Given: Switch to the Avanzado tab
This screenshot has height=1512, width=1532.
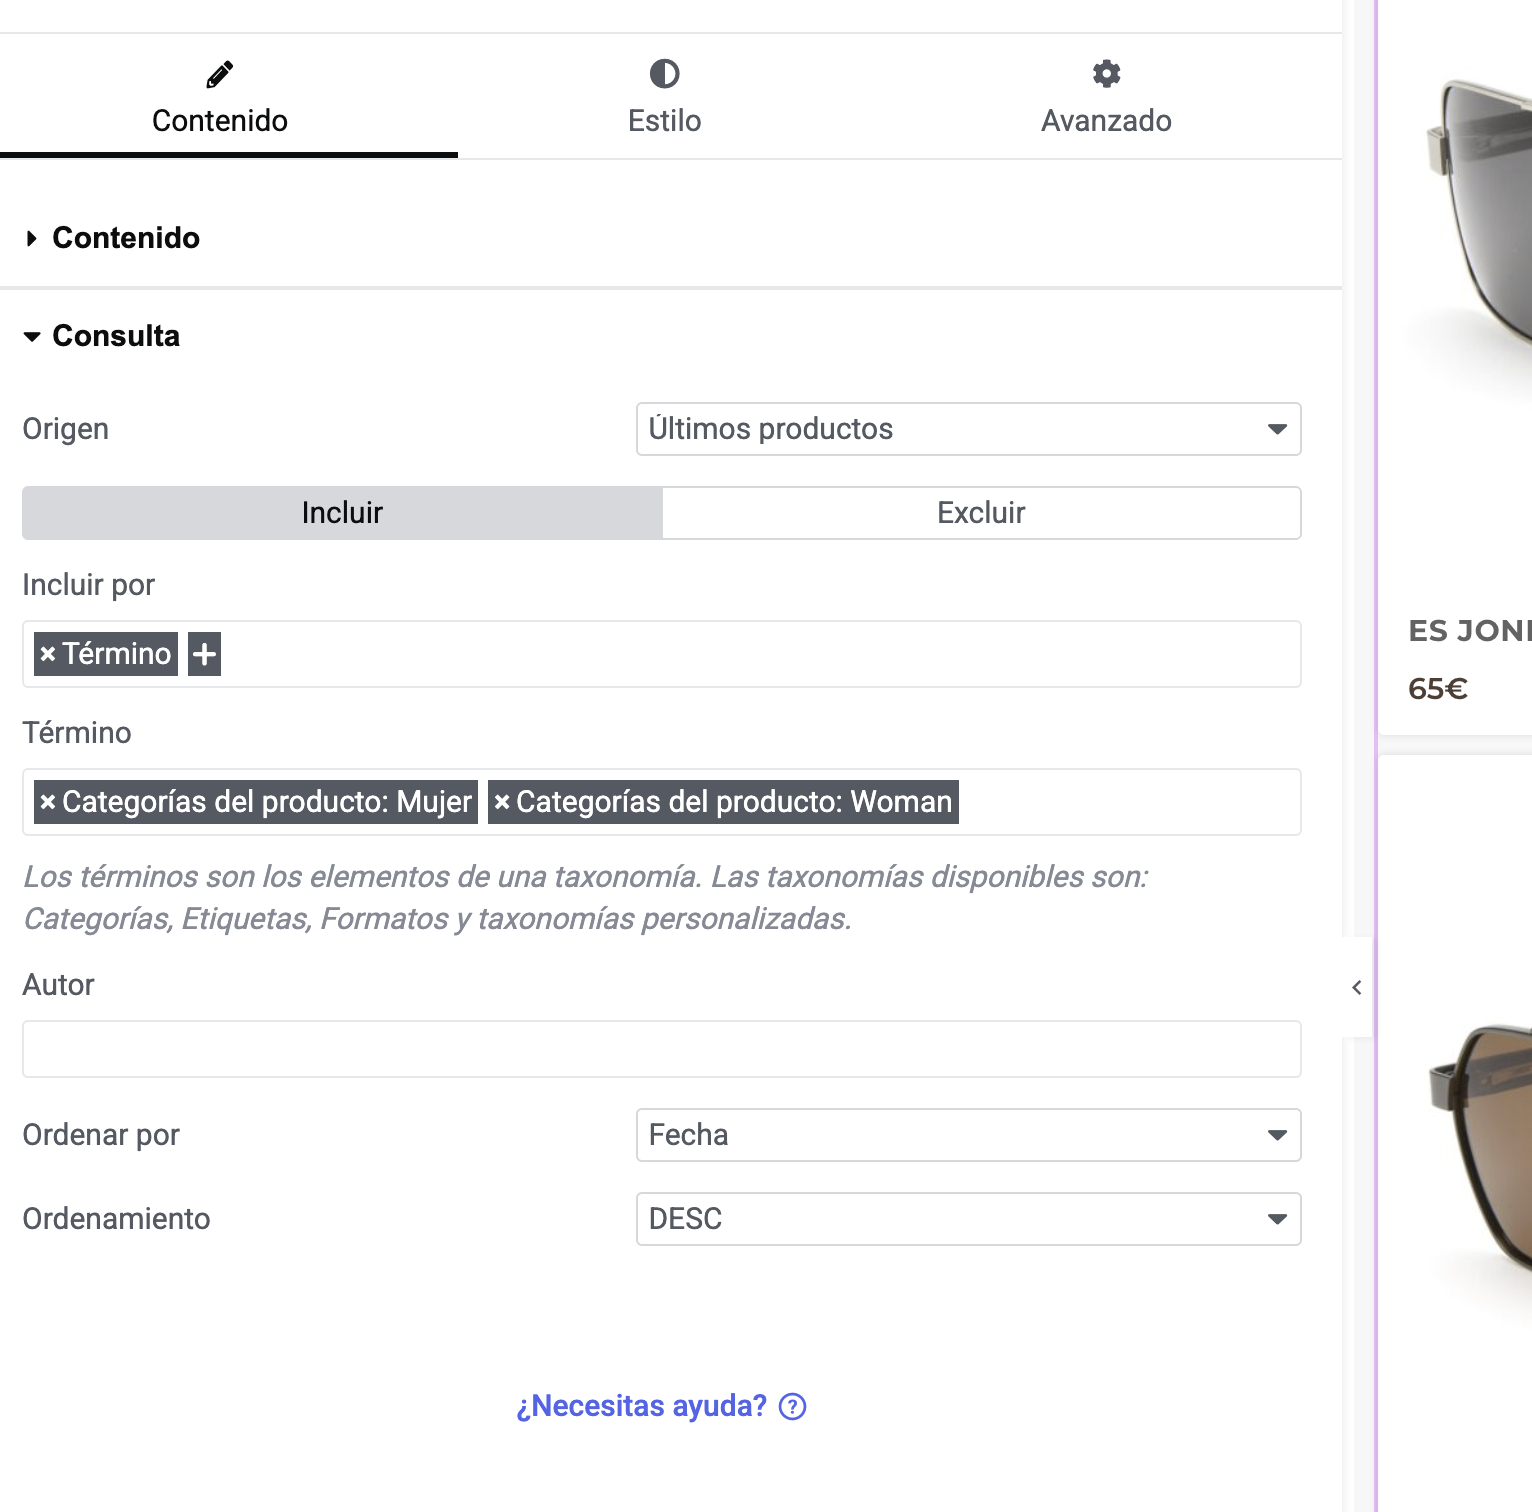Looking at the screenshot, I should pyautogui.click(x=1106, y=120).
